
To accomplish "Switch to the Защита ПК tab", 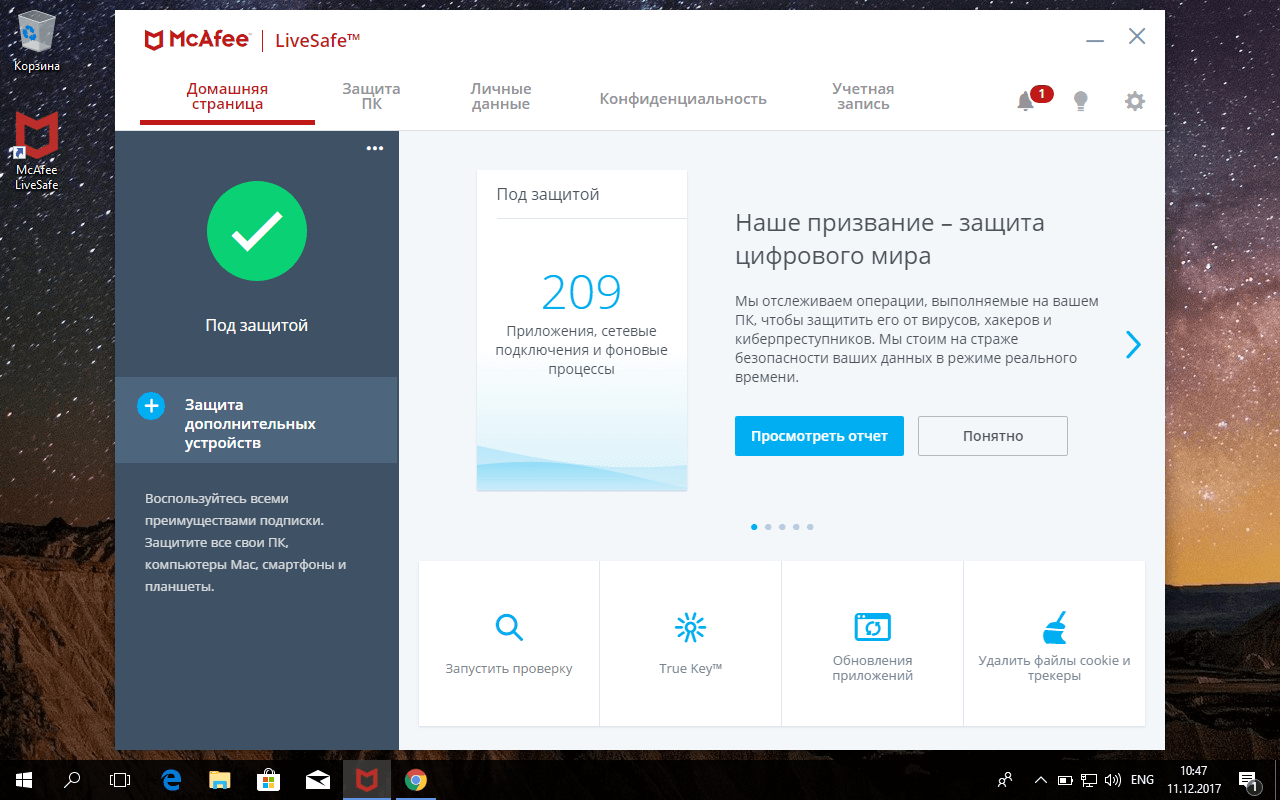I will click(371, 97).
